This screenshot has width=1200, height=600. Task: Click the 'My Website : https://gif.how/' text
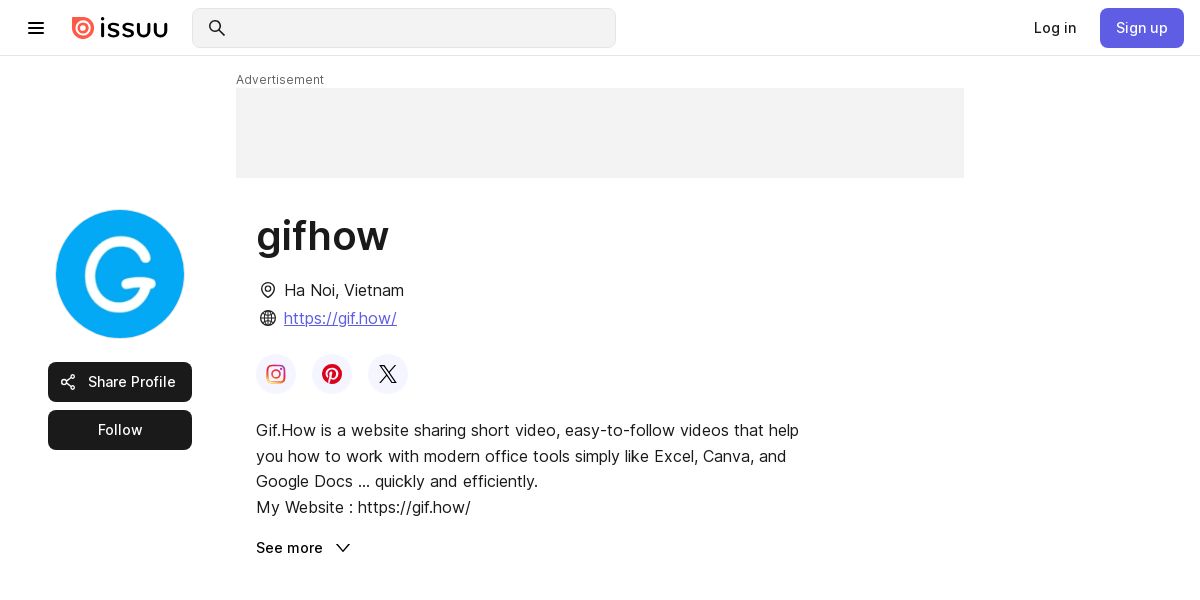(363, 507)
